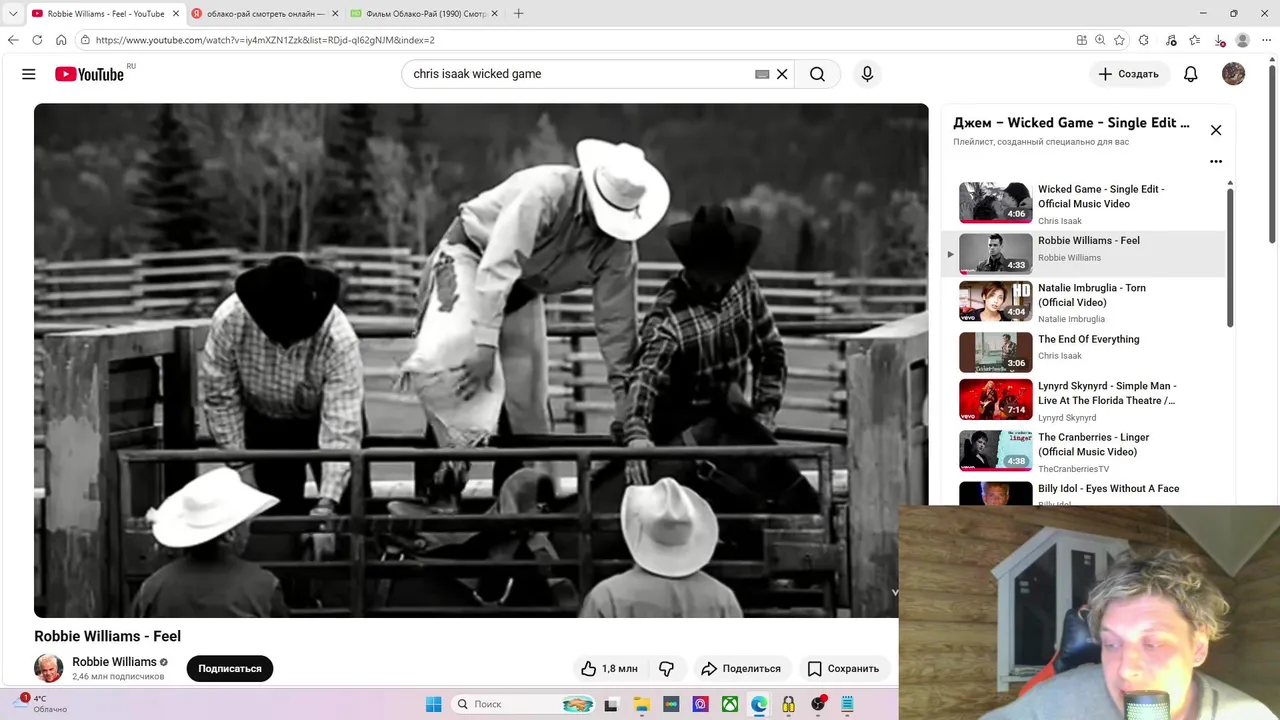
Task: Save the video via Сохранить
Action: click(x=843, y=668)
